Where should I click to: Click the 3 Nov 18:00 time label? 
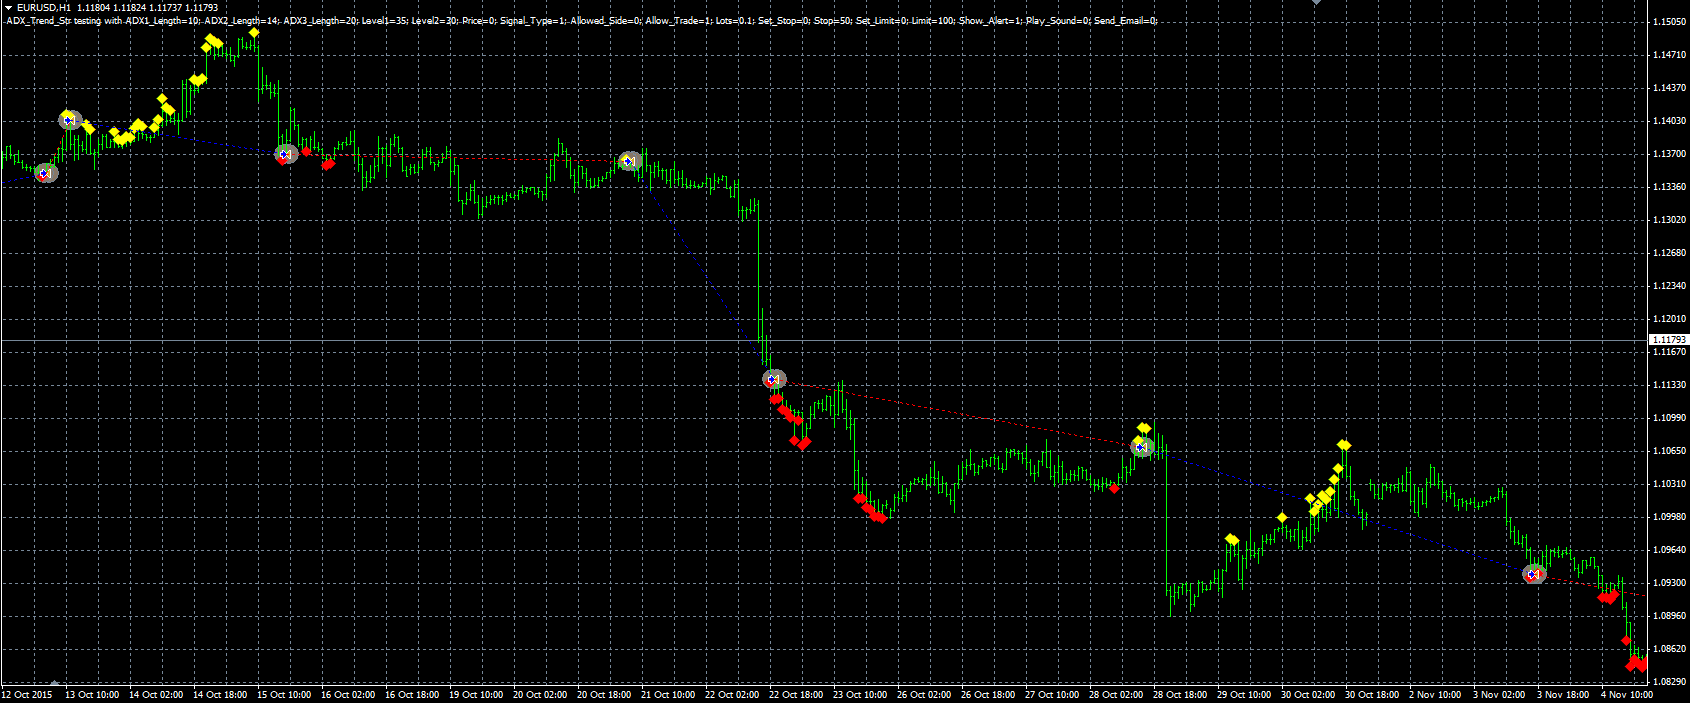[x=1562, y=694]
